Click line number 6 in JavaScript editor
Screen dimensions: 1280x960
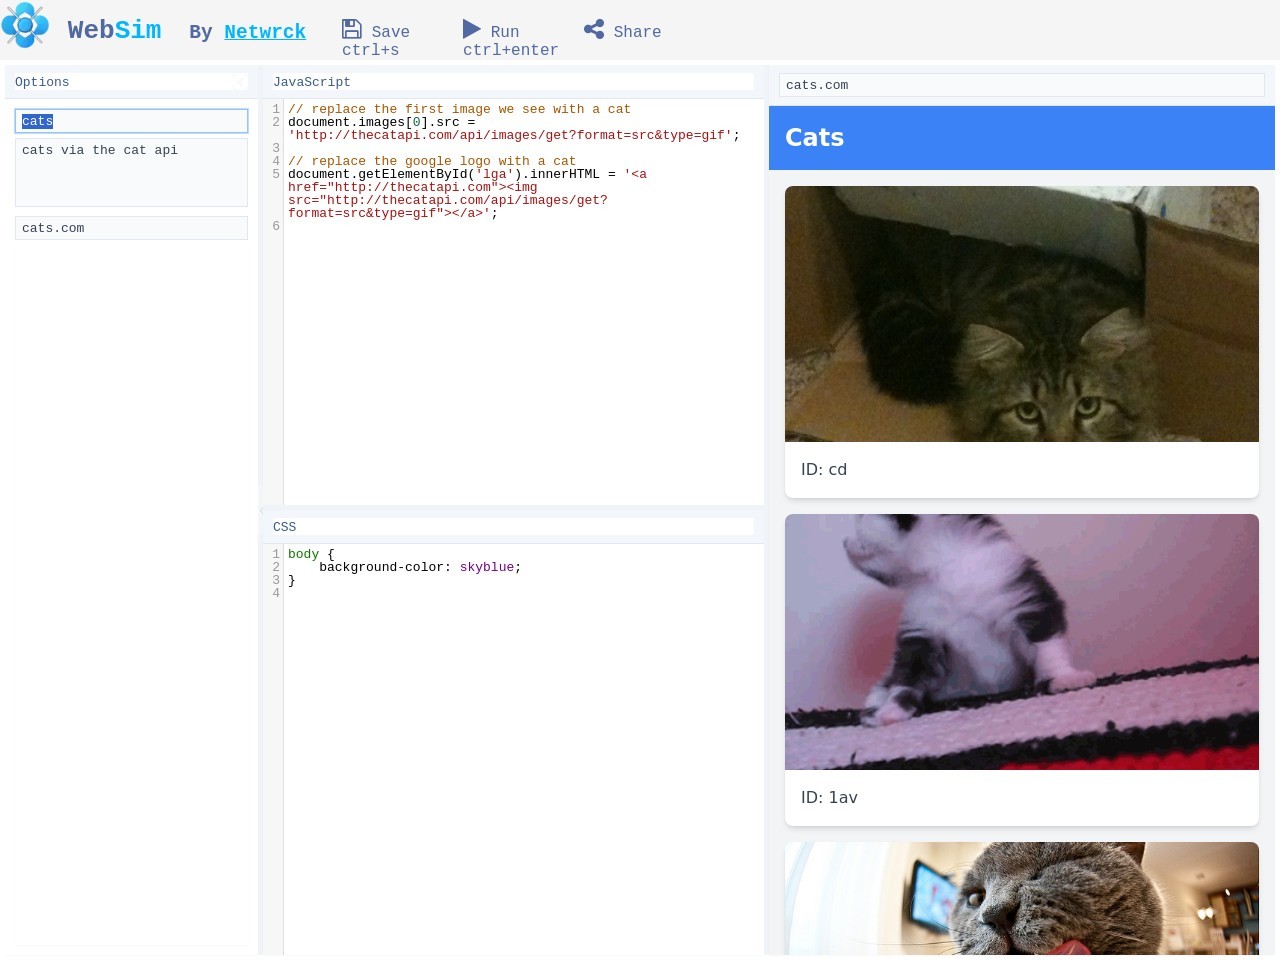[276, 226]
